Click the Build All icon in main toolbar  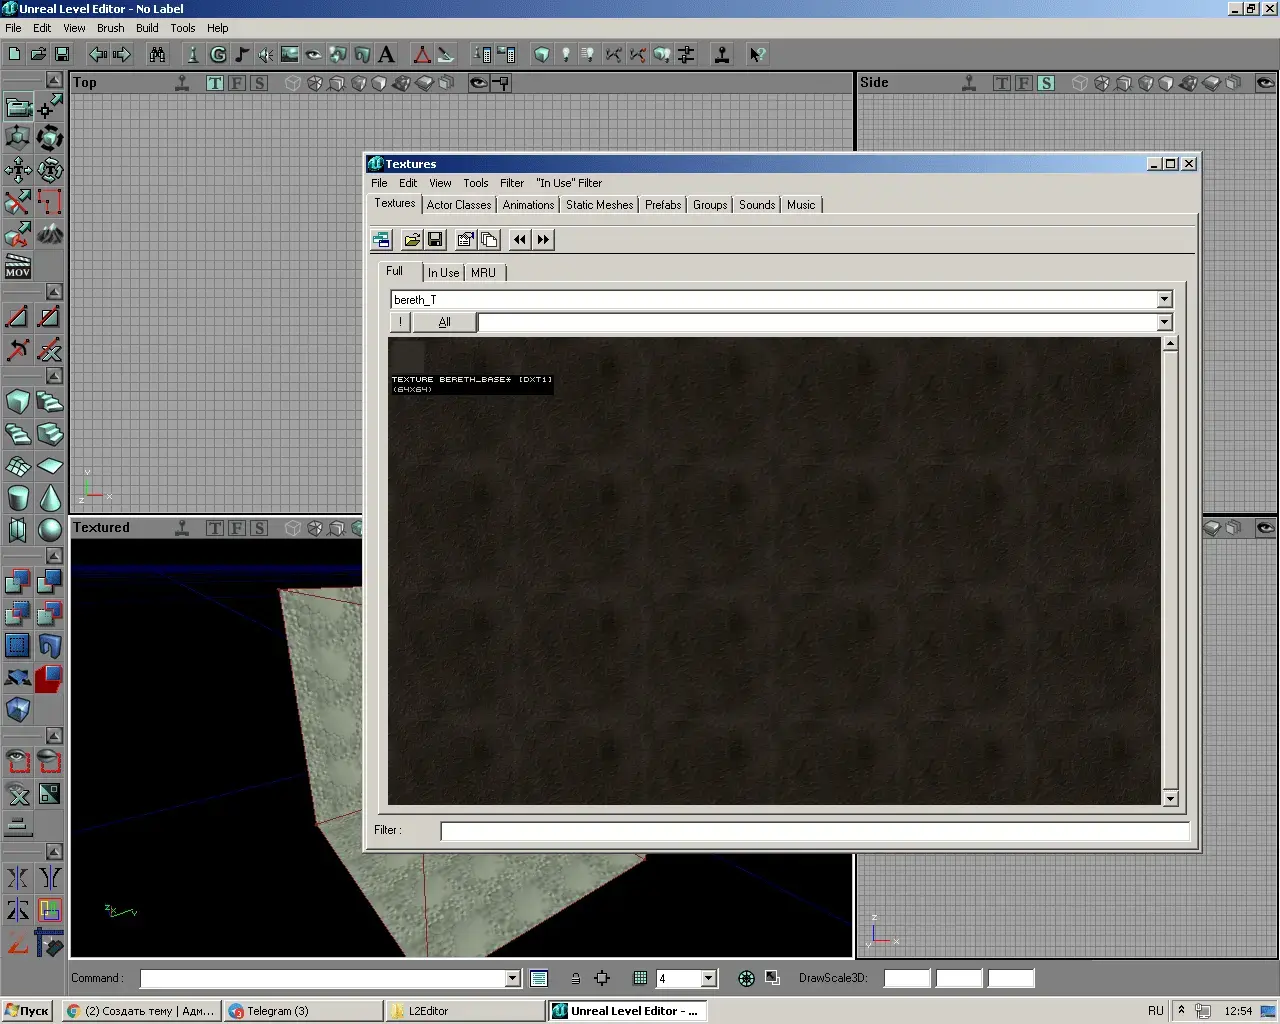(x=662, y=54)
